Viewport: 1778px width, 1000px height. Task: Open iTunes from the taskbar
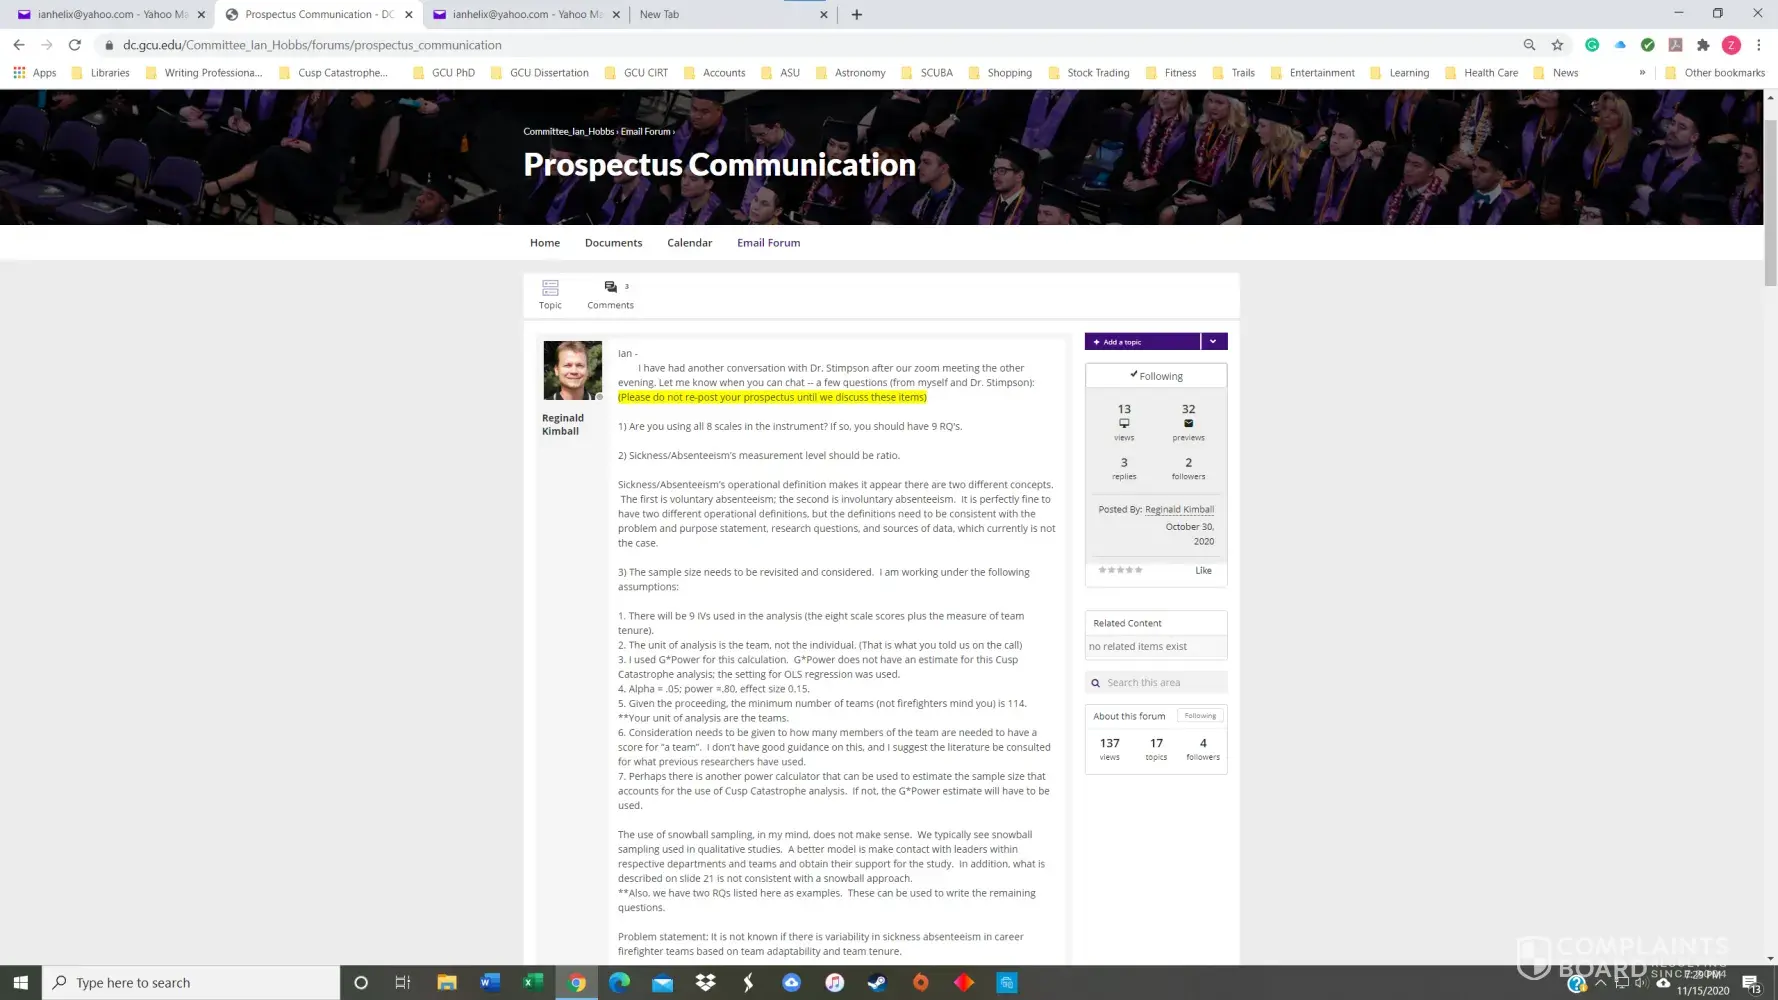point(834,982)
